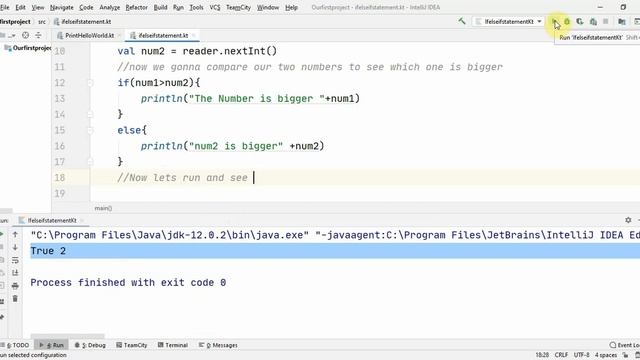Open the Edit menu
Image resolution: width=640 pixels, height=360 pixels.
pyautogui.click(x=20, y=7)
